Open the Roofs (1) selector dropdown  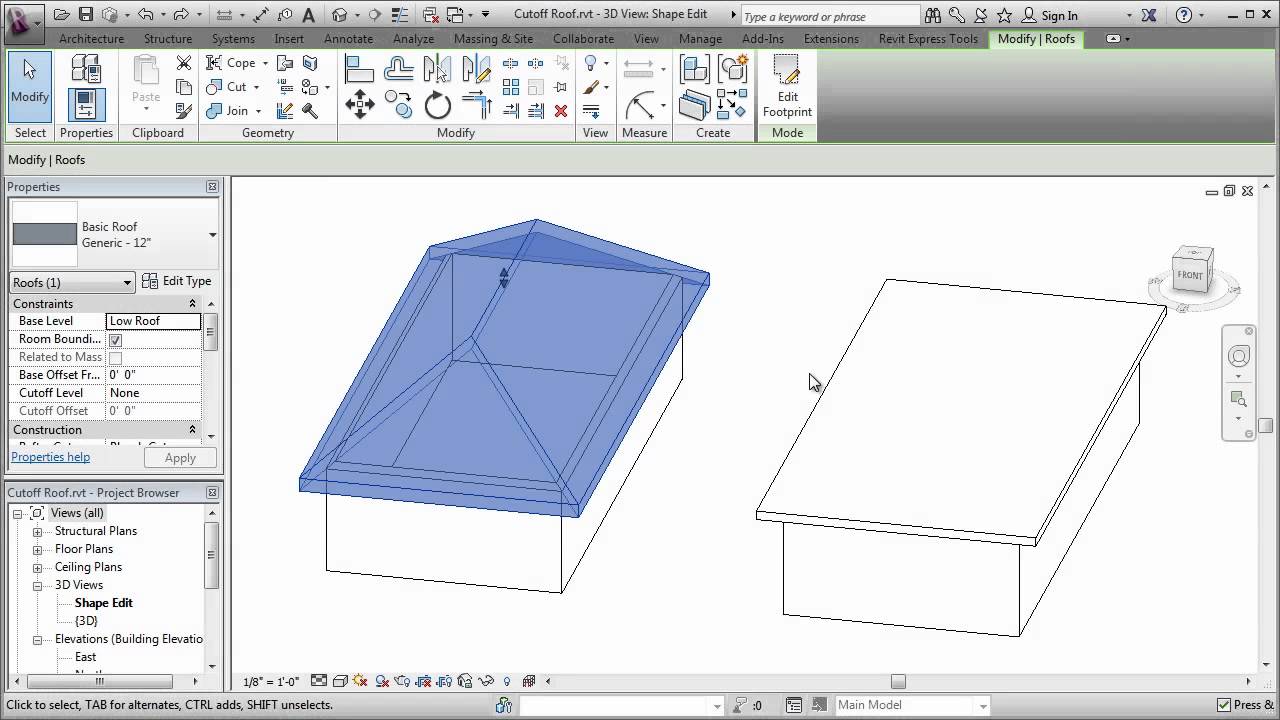pyautogui.click(x=127, y=282)
